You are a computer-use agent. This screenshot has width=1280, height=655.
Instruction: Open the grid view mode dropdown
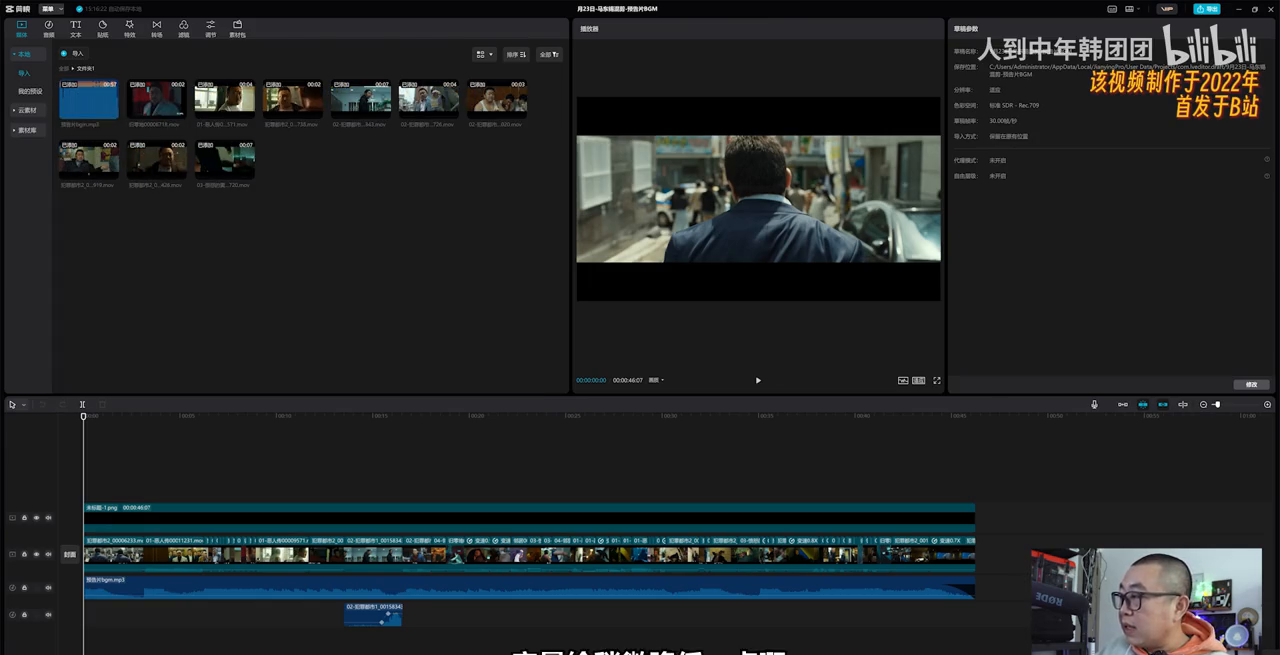[485, 54]
